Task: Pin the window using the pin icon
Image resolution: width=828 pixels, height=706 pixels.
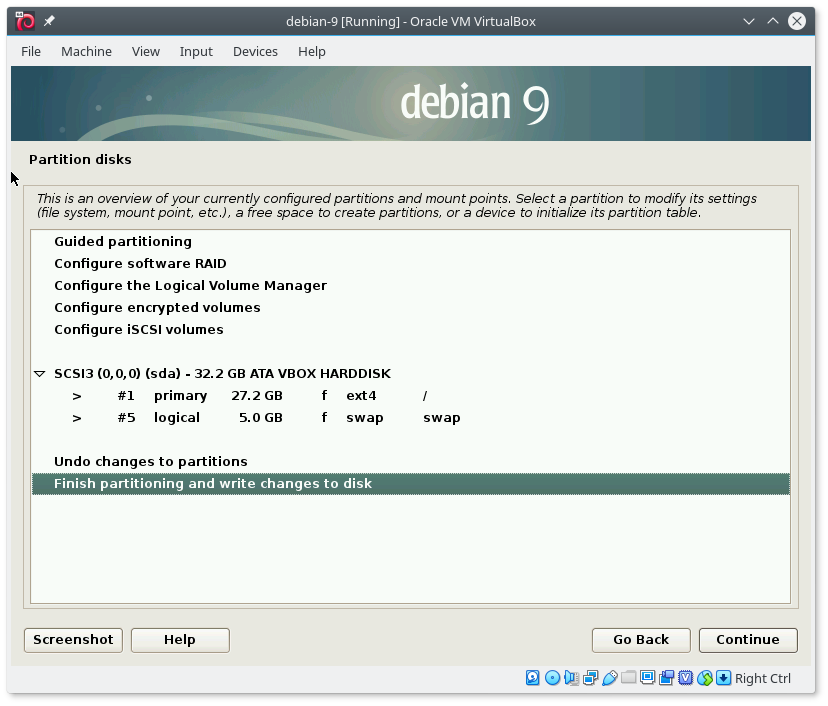Action: click(50, 21)
